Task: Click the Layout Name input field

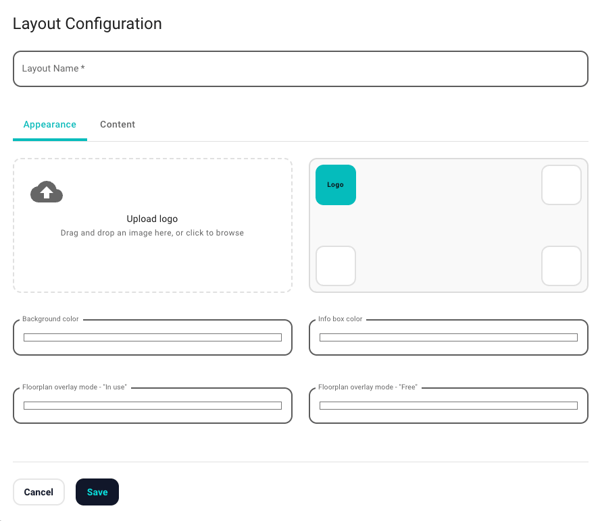Action: pos(300,69)
